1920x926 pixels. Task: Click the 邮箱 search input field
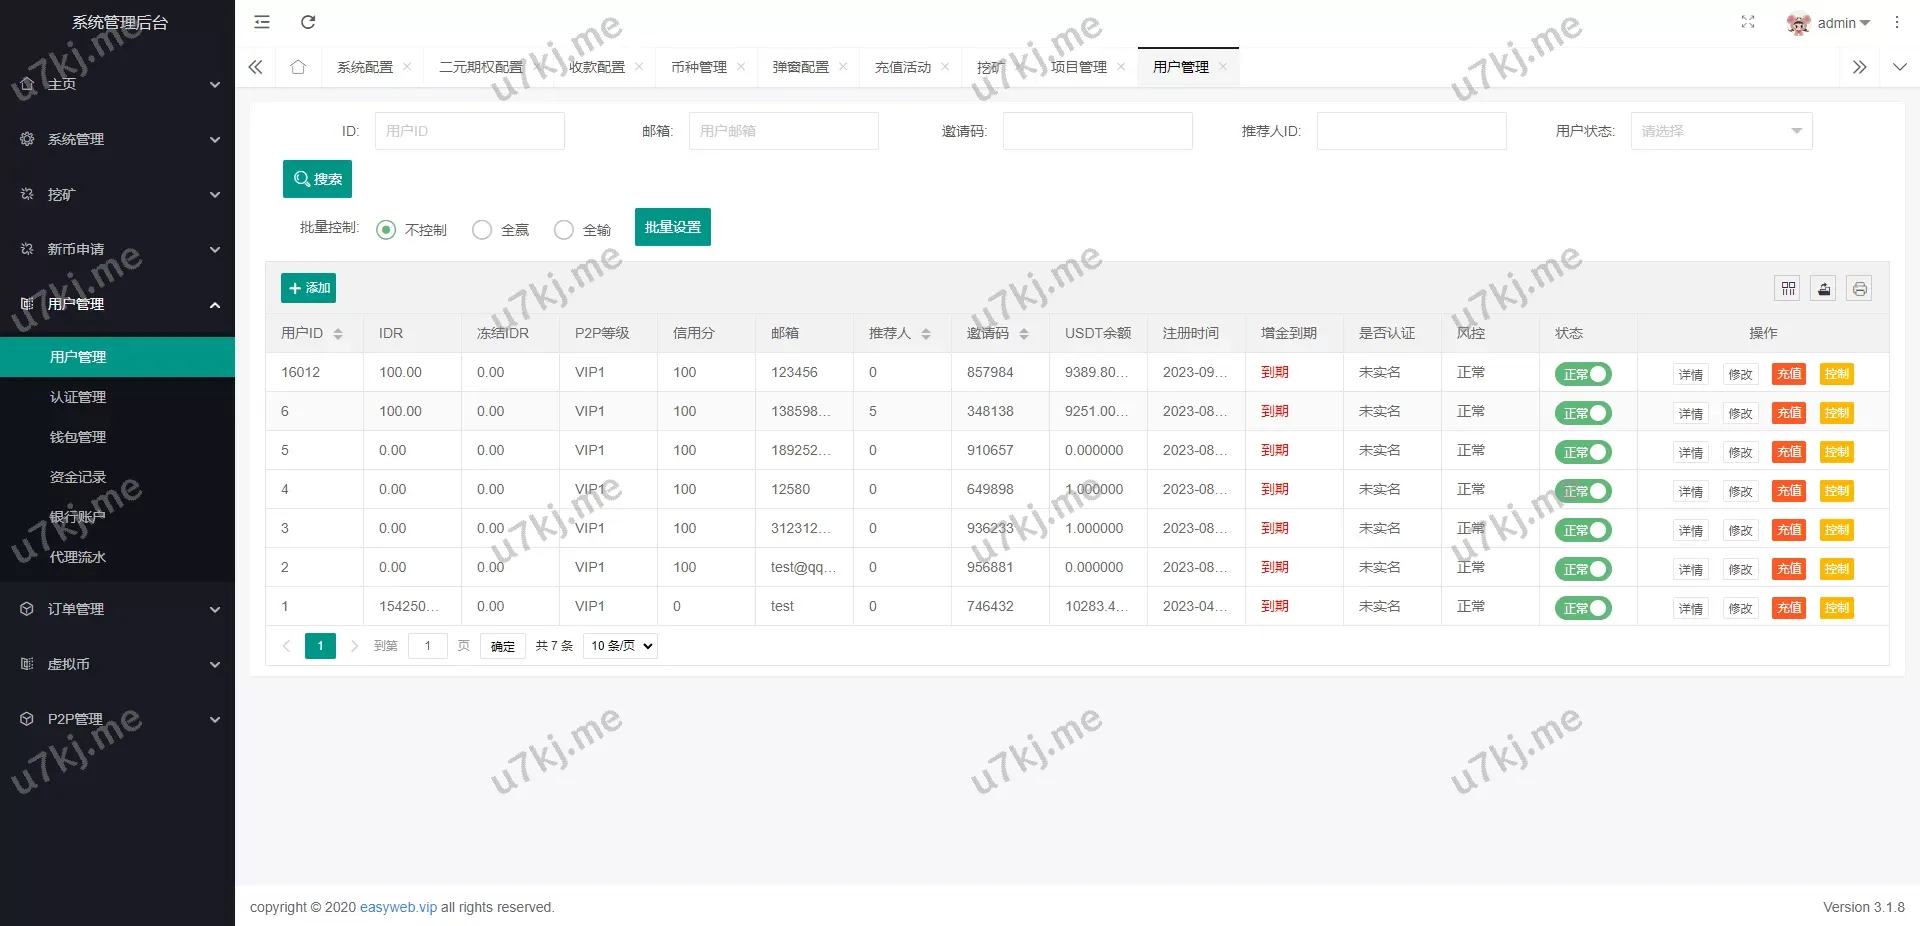pyautogui.click(x=783, y=131)
